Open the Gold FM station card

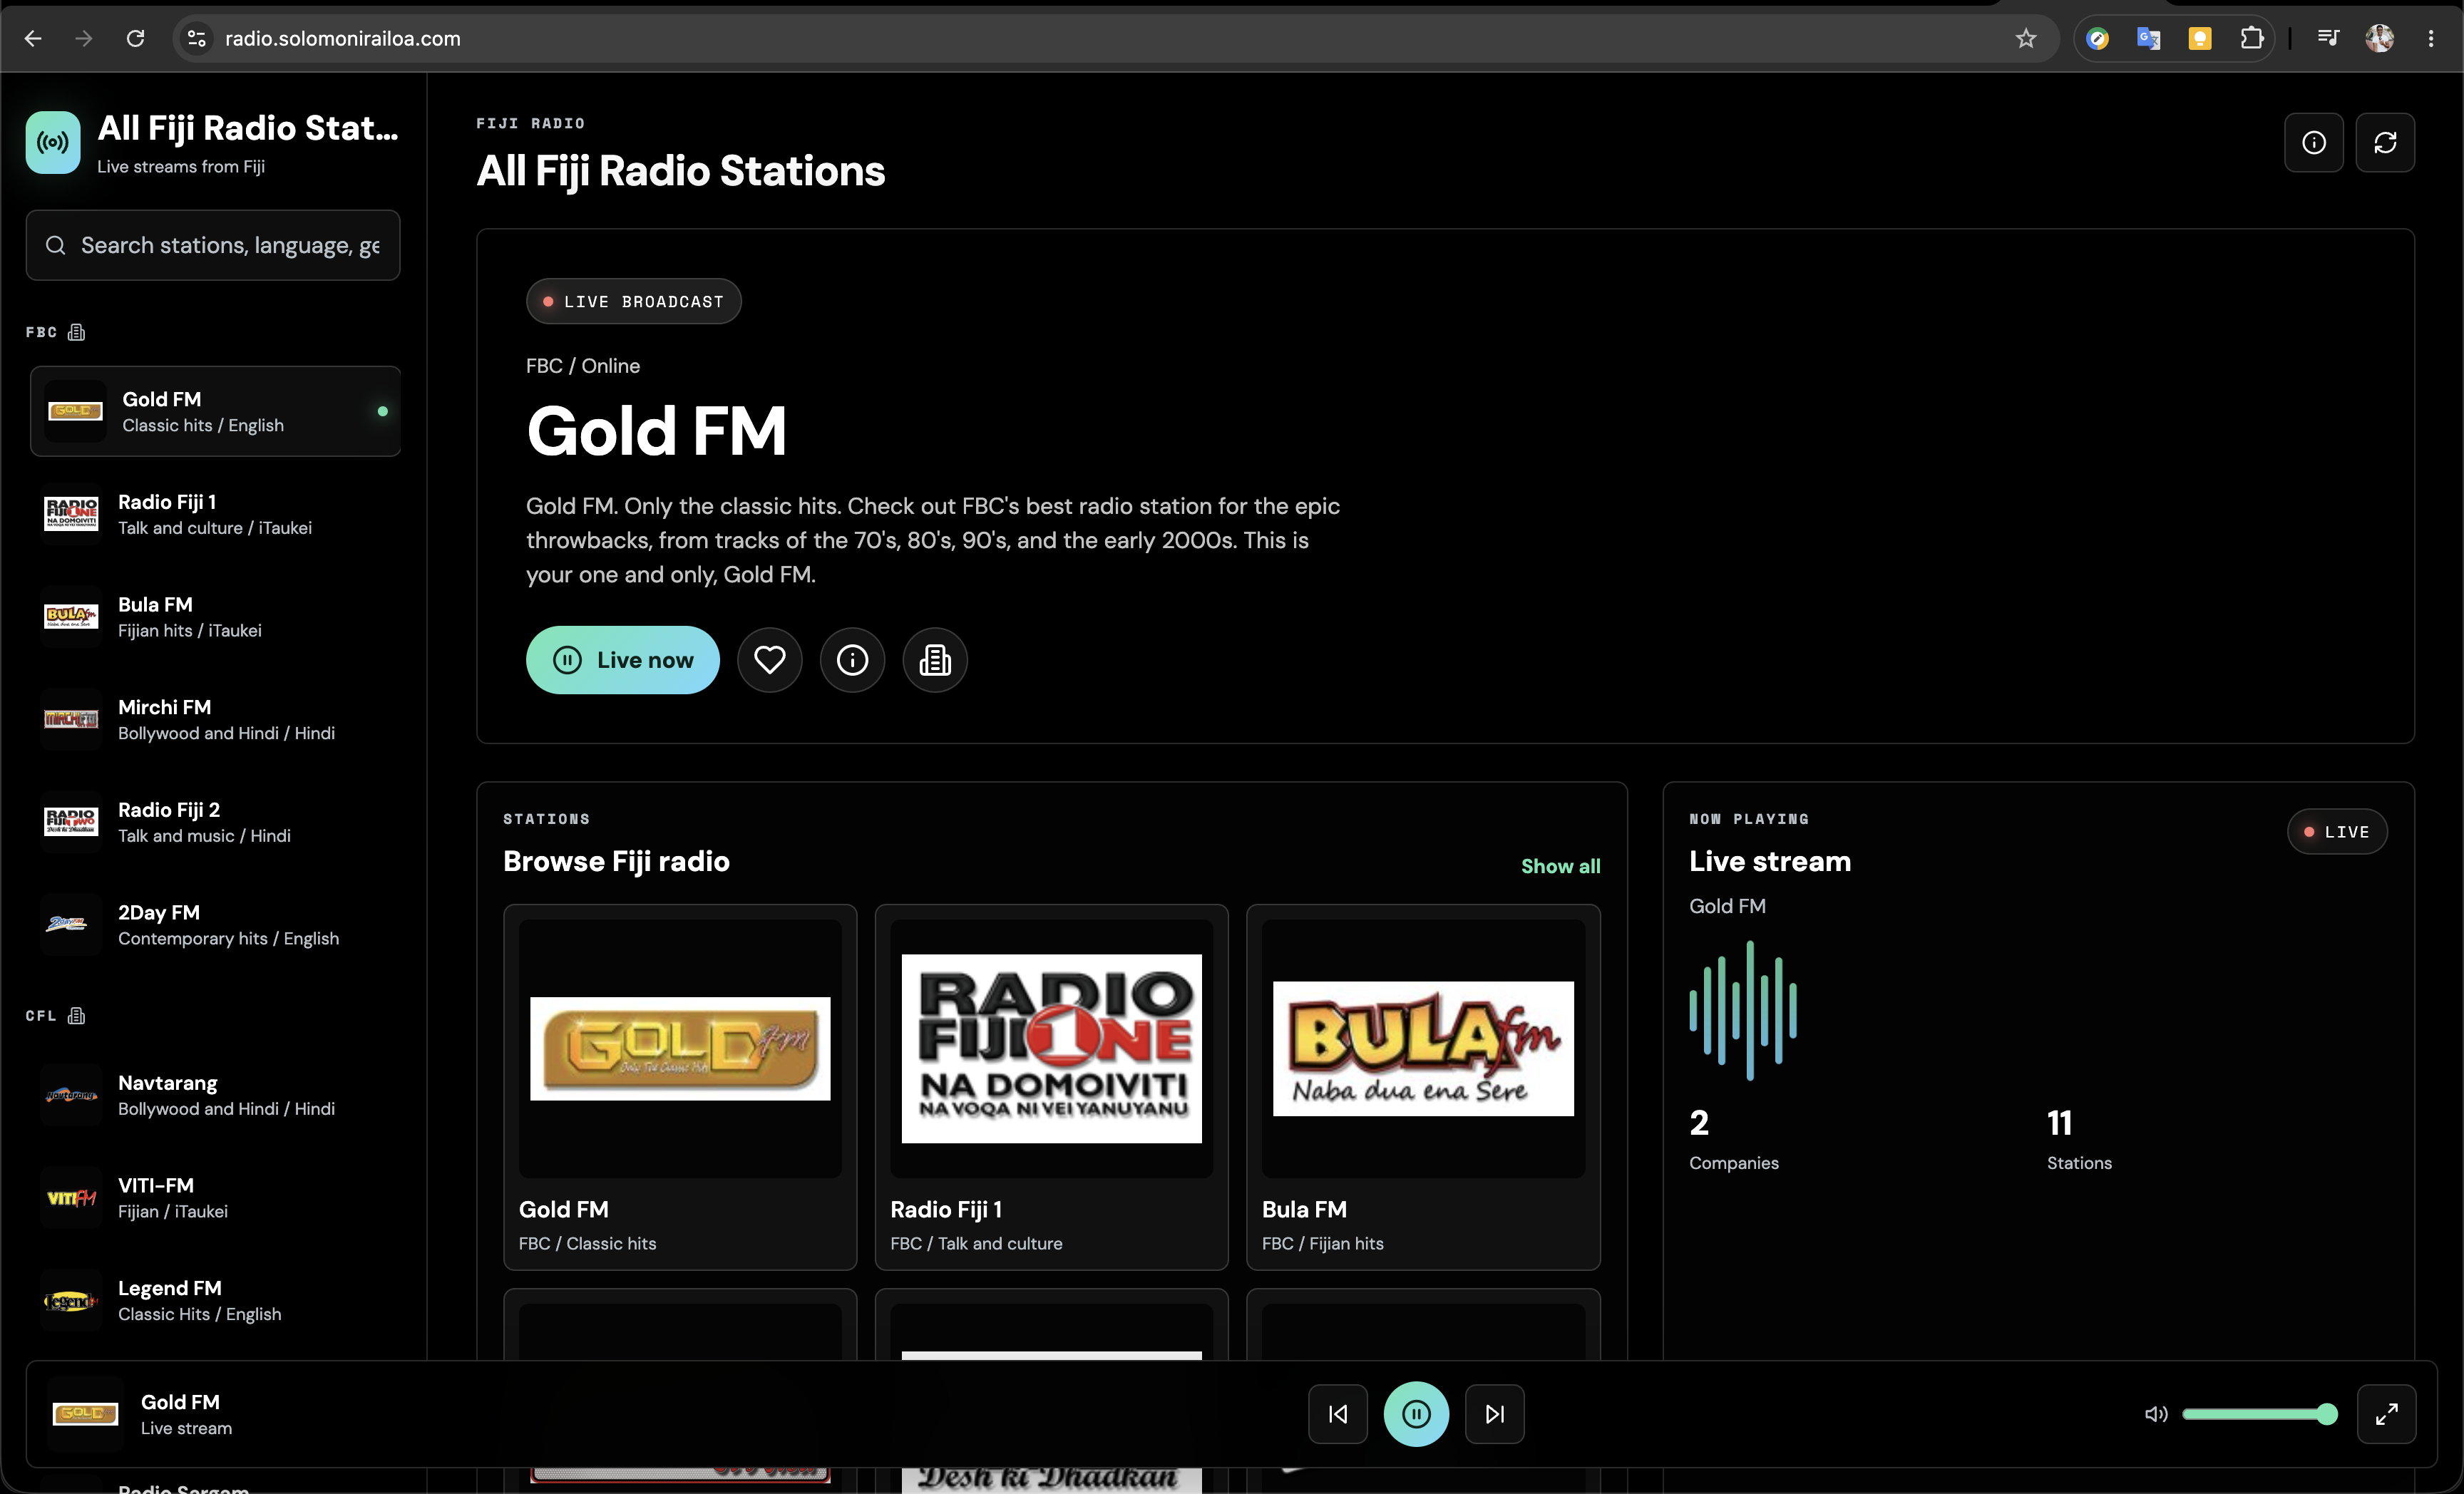point(680,1087)
